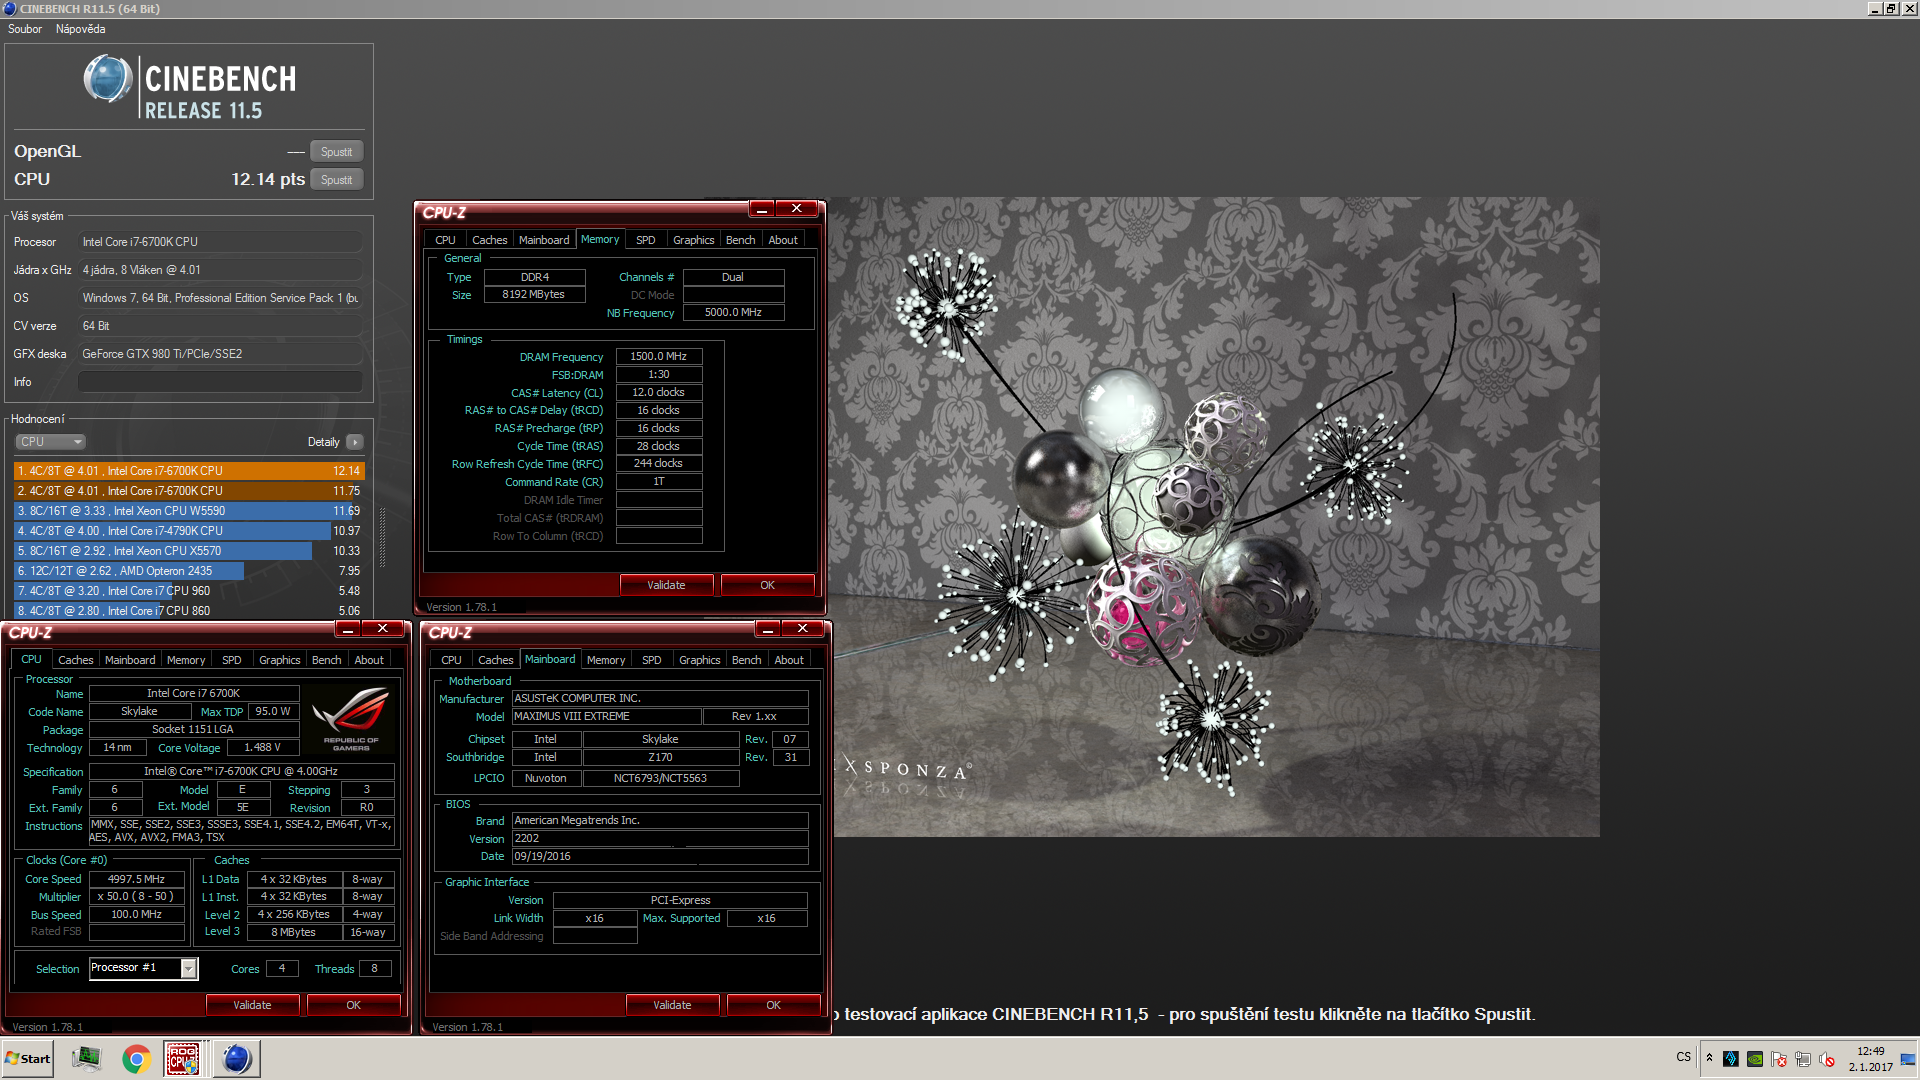Open the Soubor menu
This screenshot has height=1080, width=1920.
click(25, 29)
